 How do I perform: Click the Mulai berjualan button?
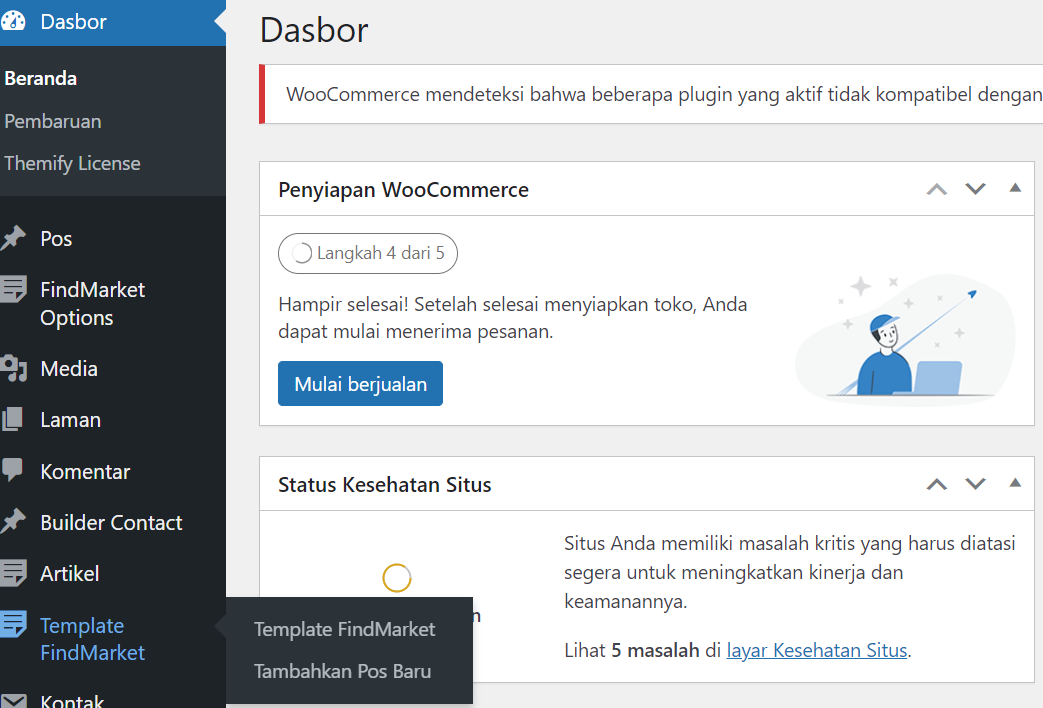coord(361,383)
